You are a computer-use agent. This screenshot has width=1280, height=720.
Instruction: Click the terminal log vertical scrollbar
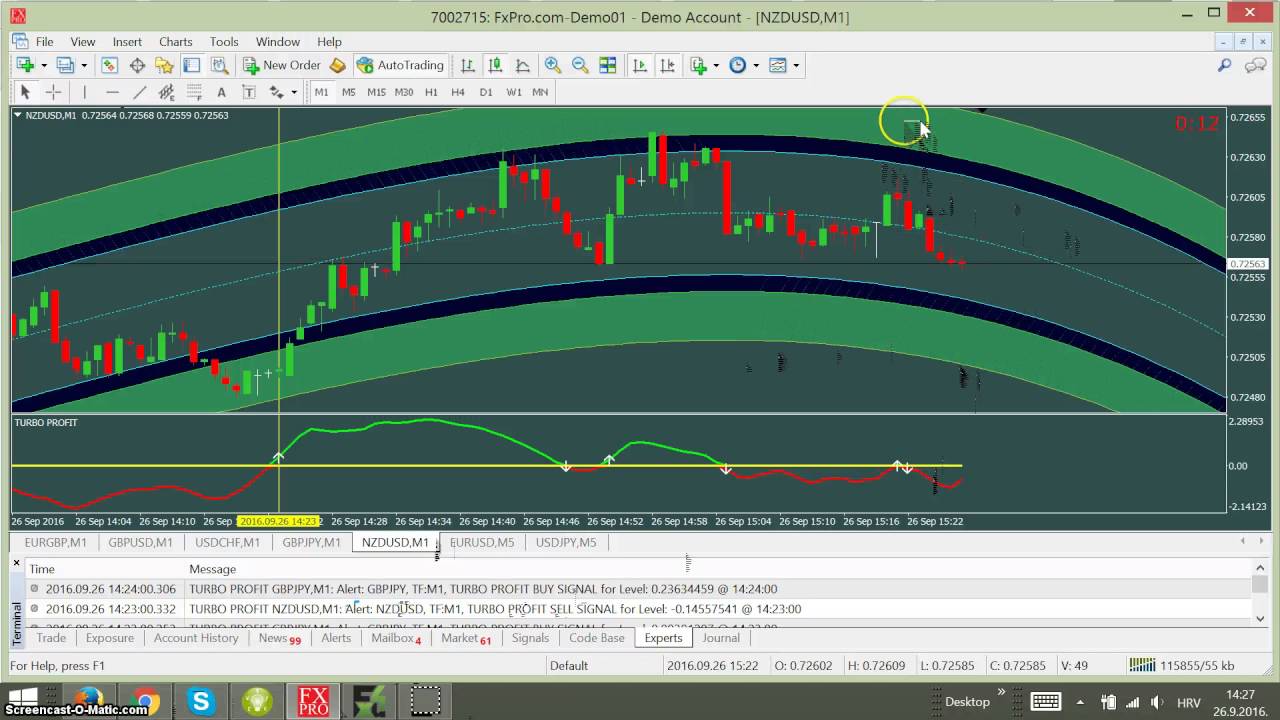[x=1259, y=584]
